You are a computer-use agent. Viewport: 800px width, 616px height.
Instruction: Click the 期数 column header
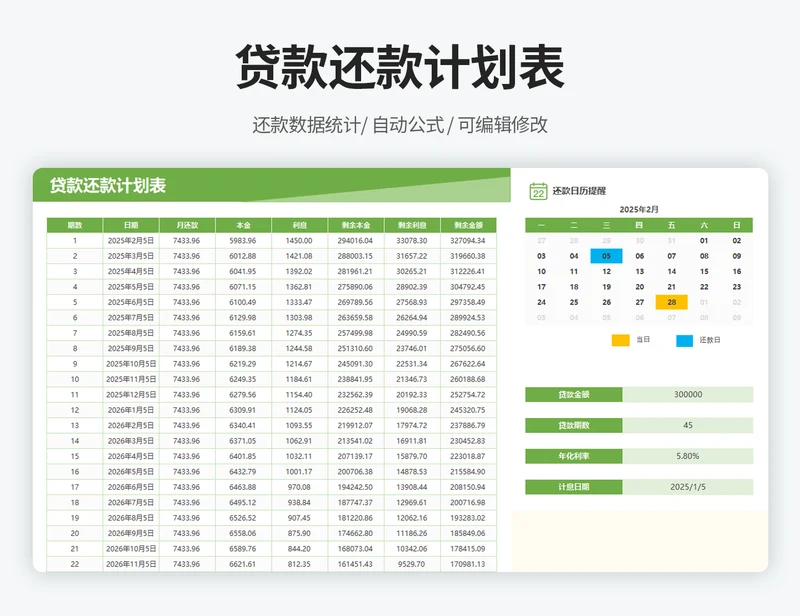(75, 225)
